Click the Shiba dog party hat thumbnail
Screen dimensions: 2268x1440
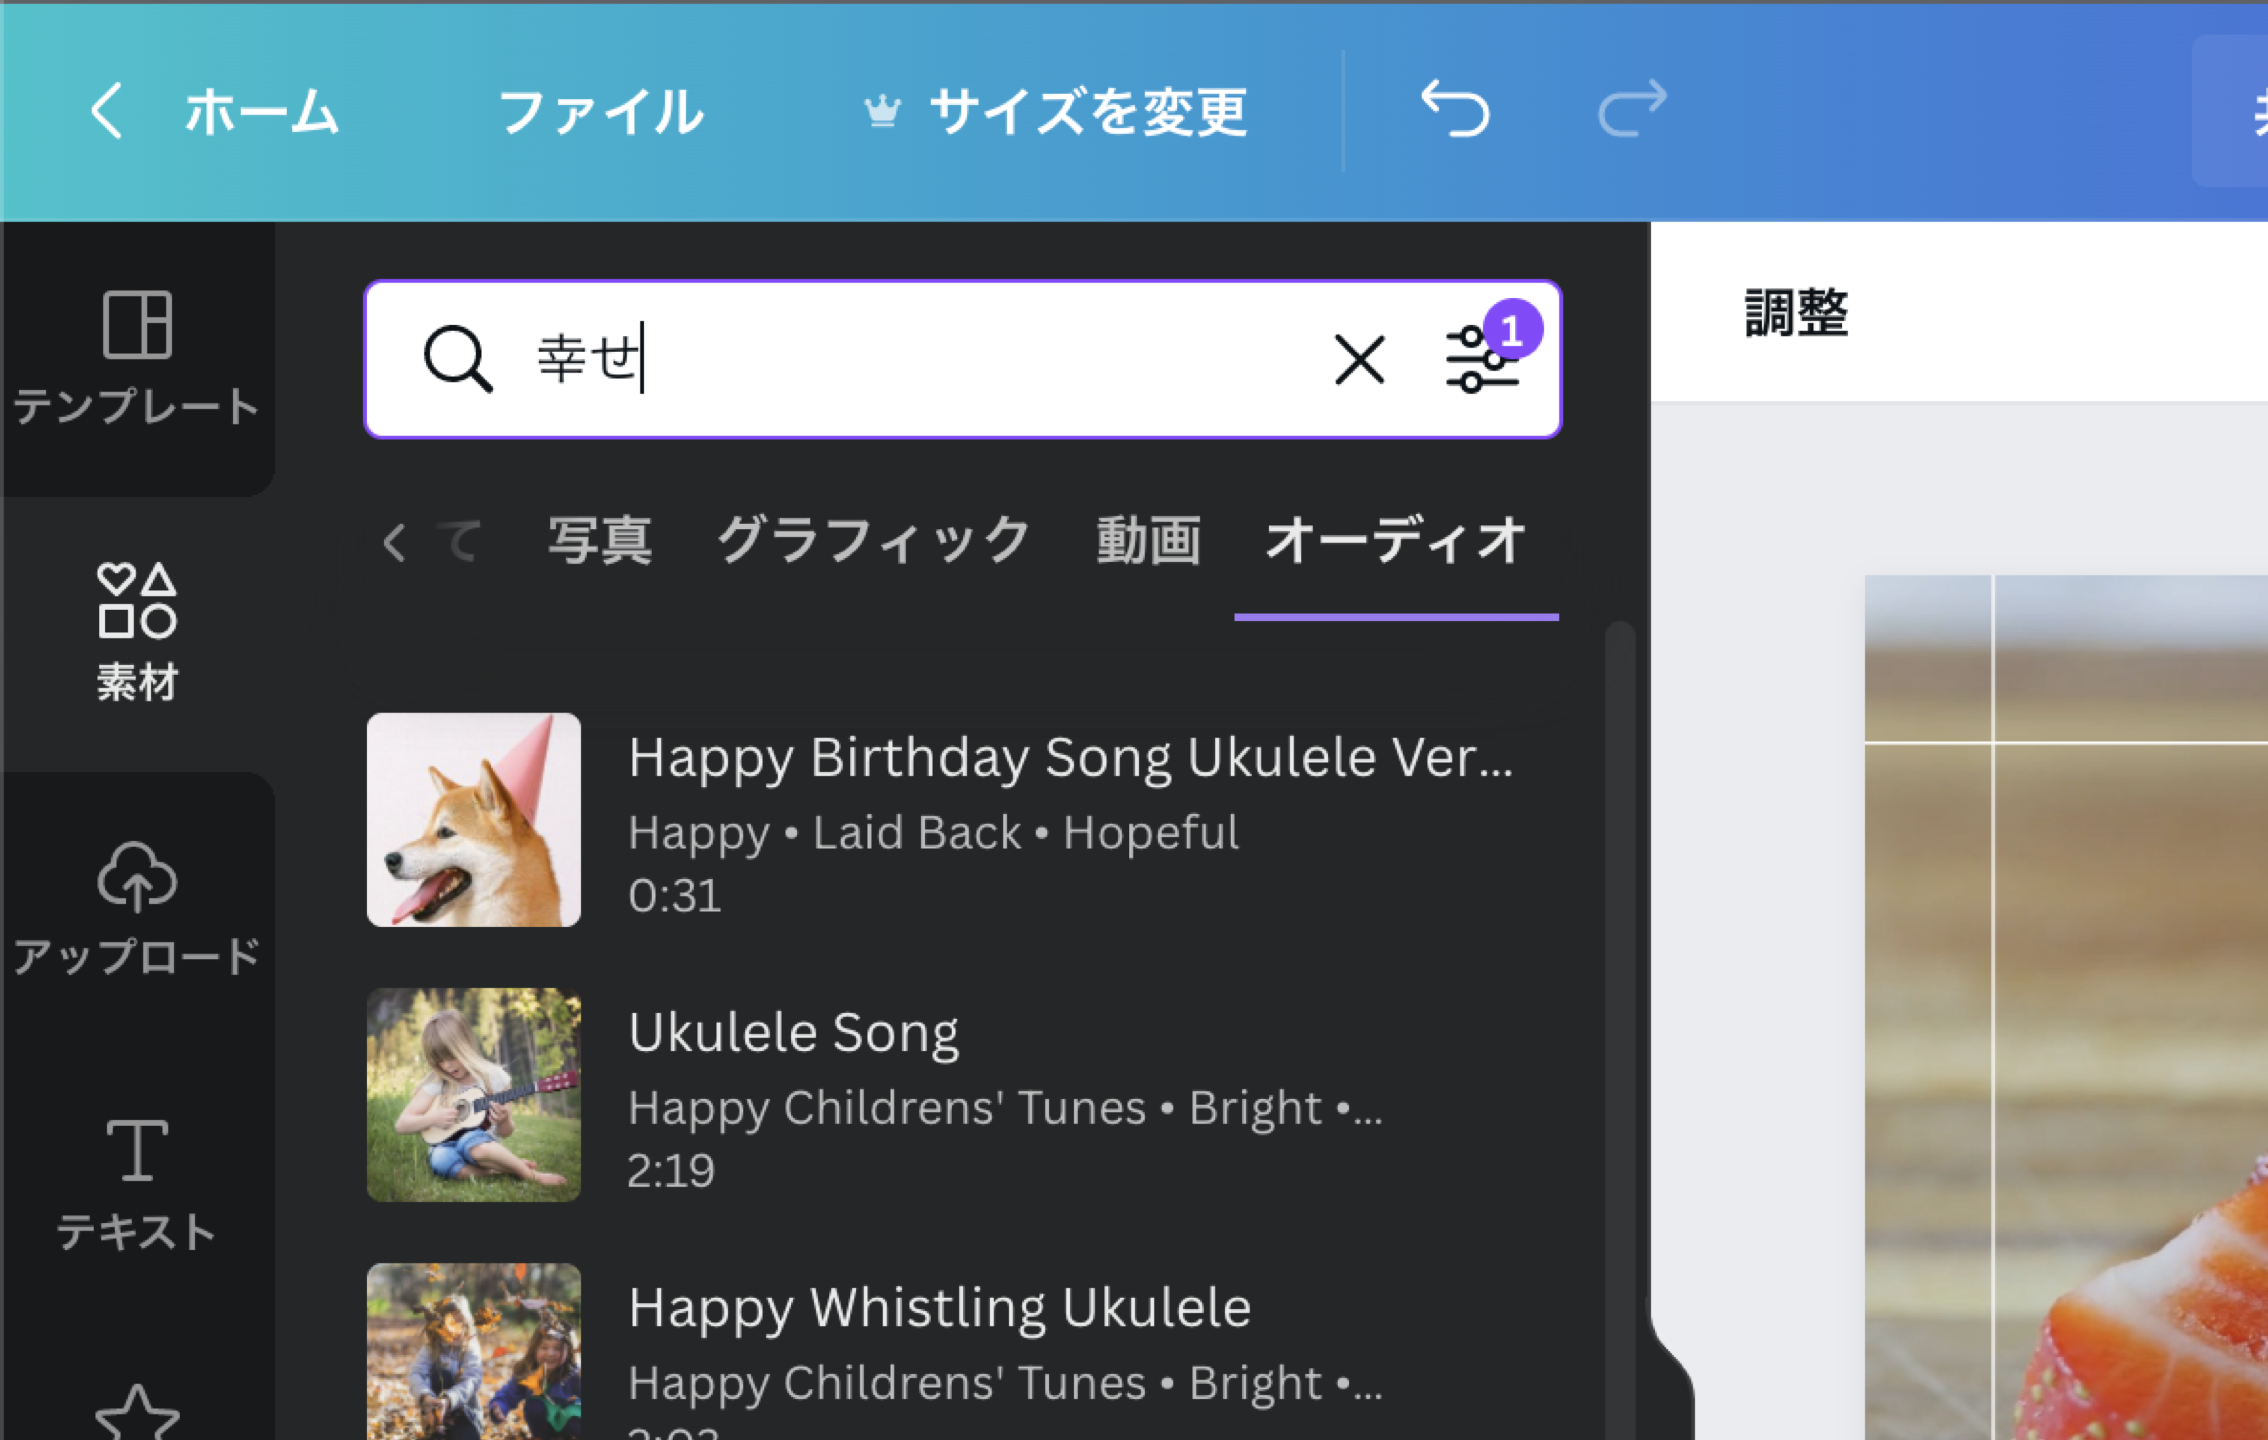(x=474, y=820)
